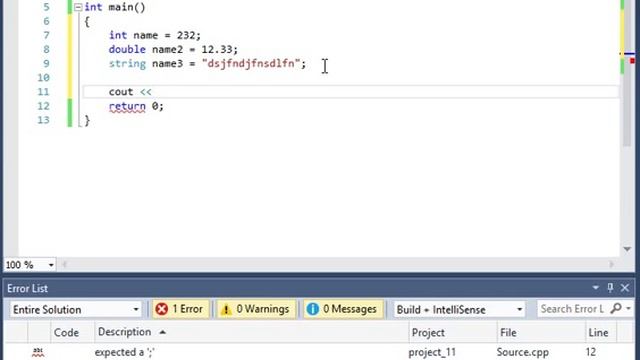Toggle the 0 Messages filter
The height and width of the screenshot is (360, 640).
342,309
